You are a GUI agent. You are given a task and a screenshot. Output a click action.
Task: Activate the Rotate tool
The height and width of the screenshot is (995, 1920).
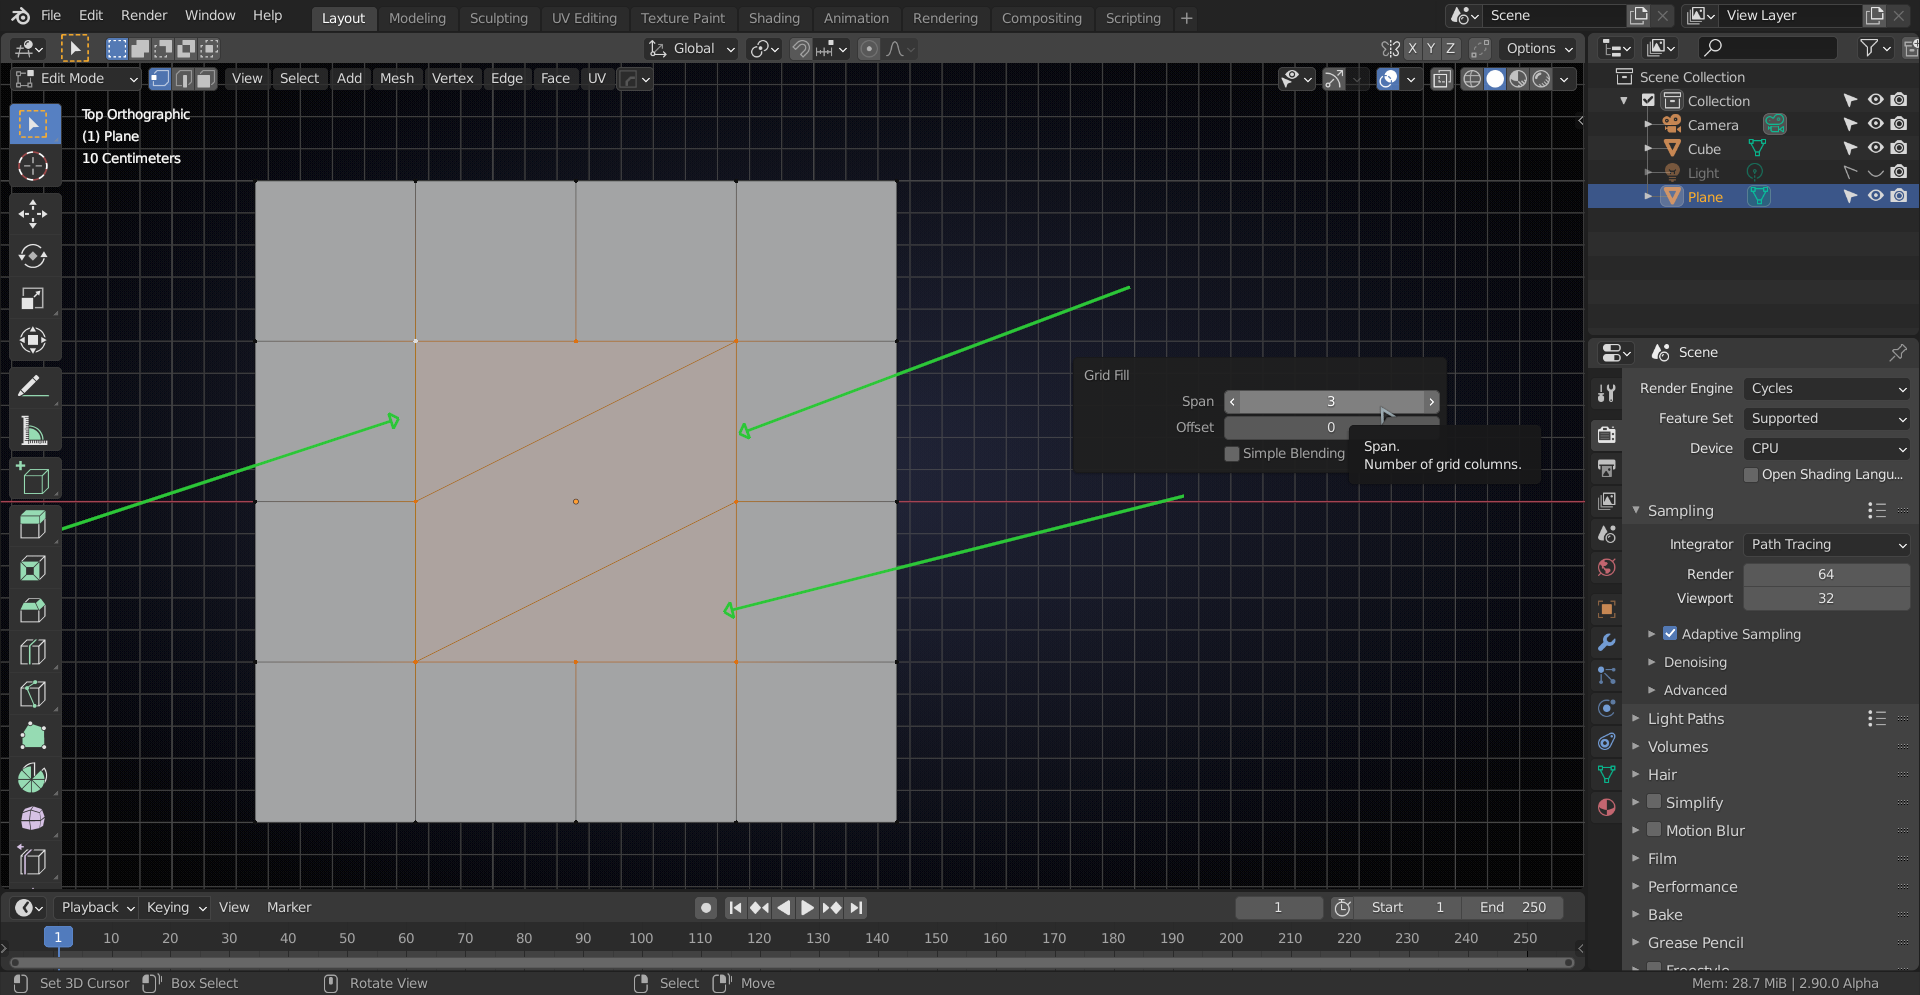click(x=34, y=256)
